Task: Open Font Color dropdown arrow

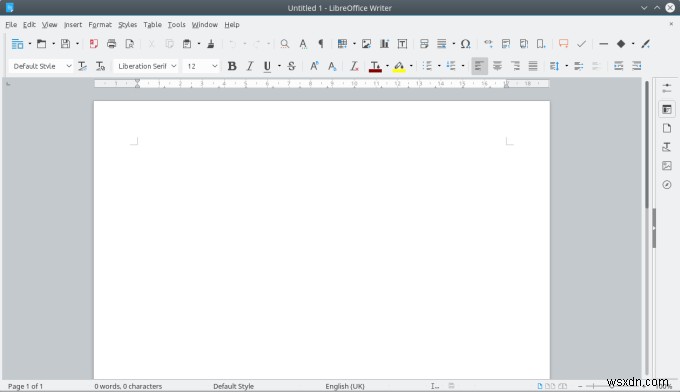Action: click(x=387, y=66)
